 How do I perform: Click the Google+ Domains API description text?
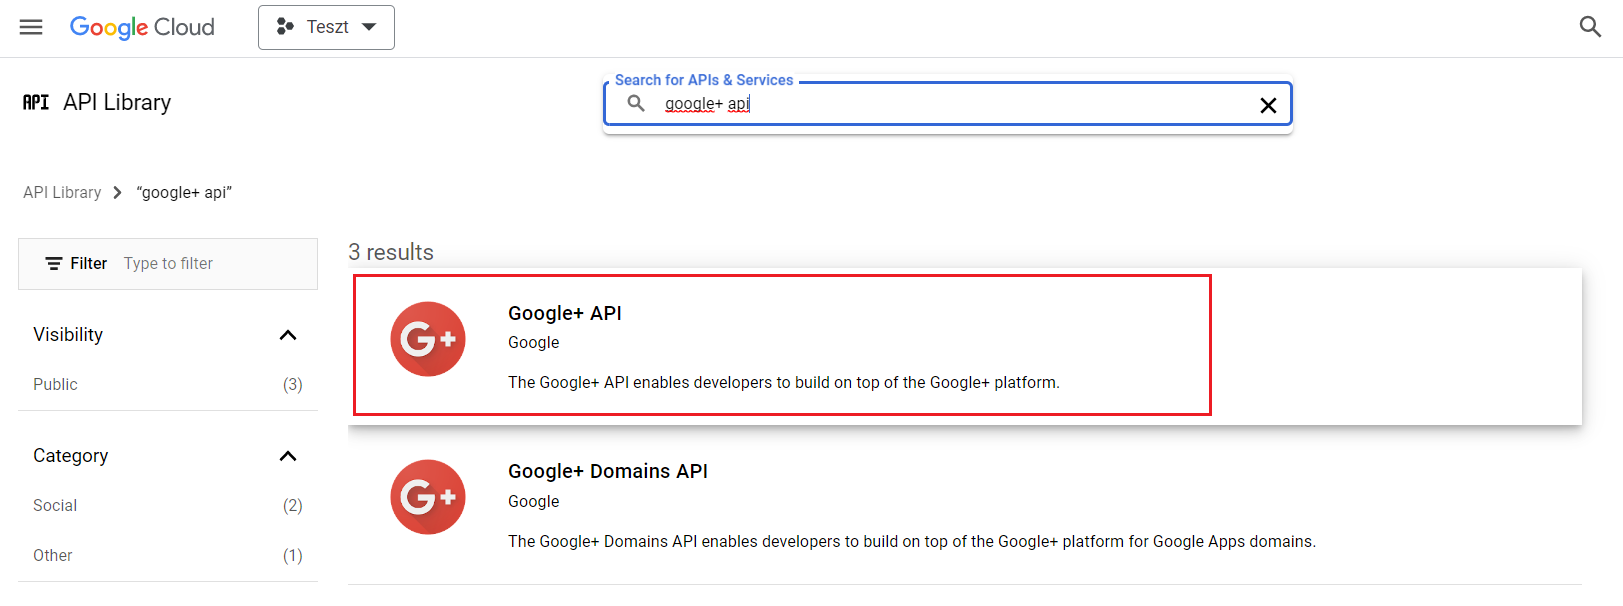pos(912,541)
